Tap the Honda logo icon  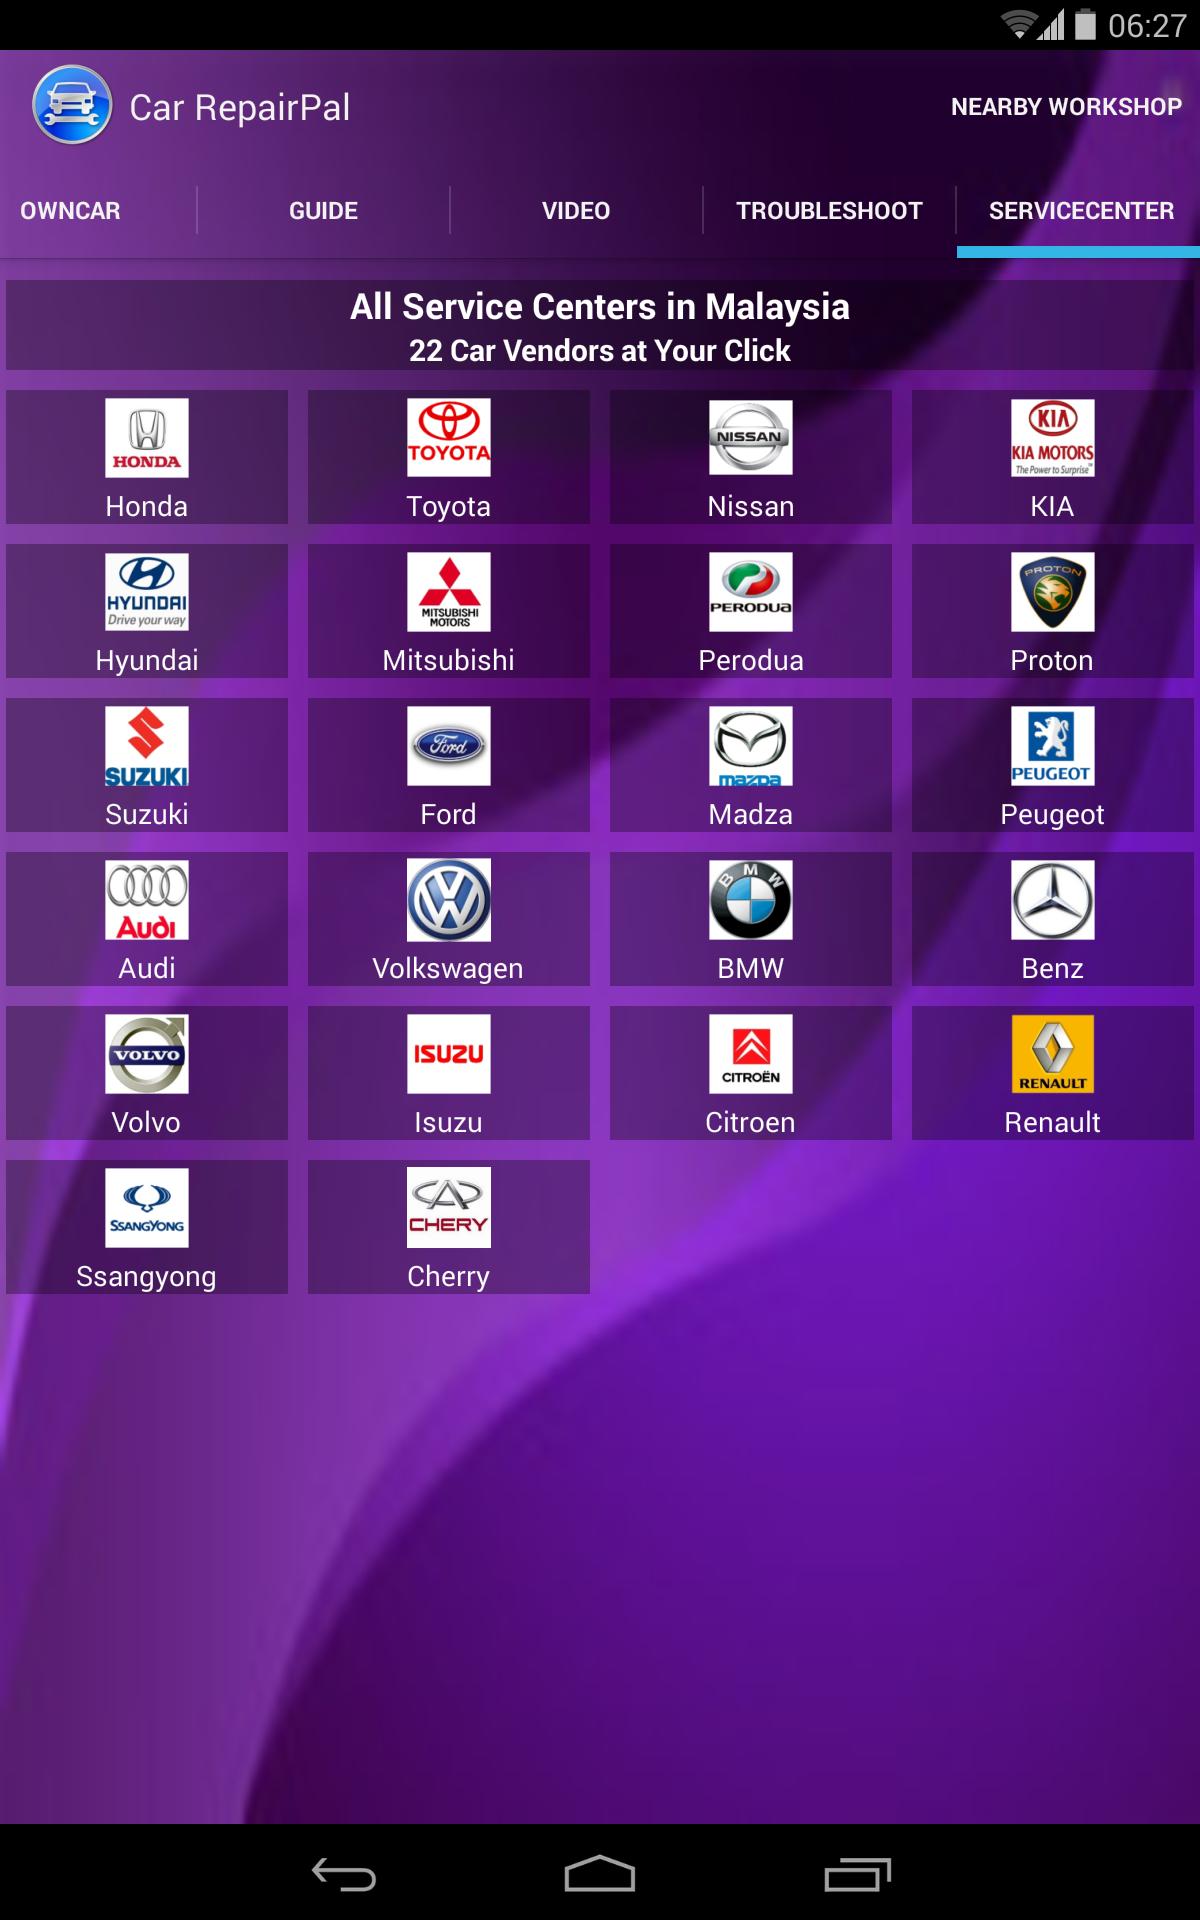click(x=147, y=438)
